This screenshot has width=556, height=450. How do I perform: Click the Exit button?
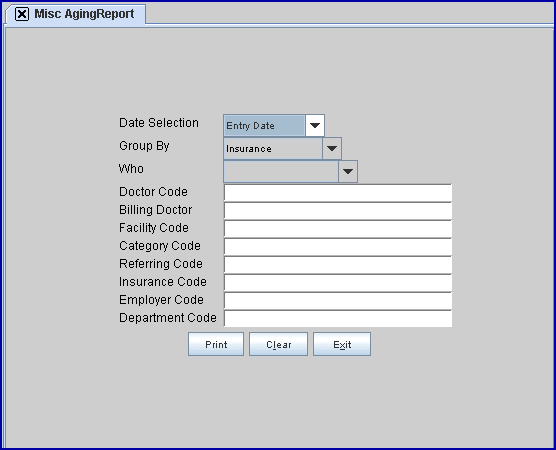click(342, 344)
